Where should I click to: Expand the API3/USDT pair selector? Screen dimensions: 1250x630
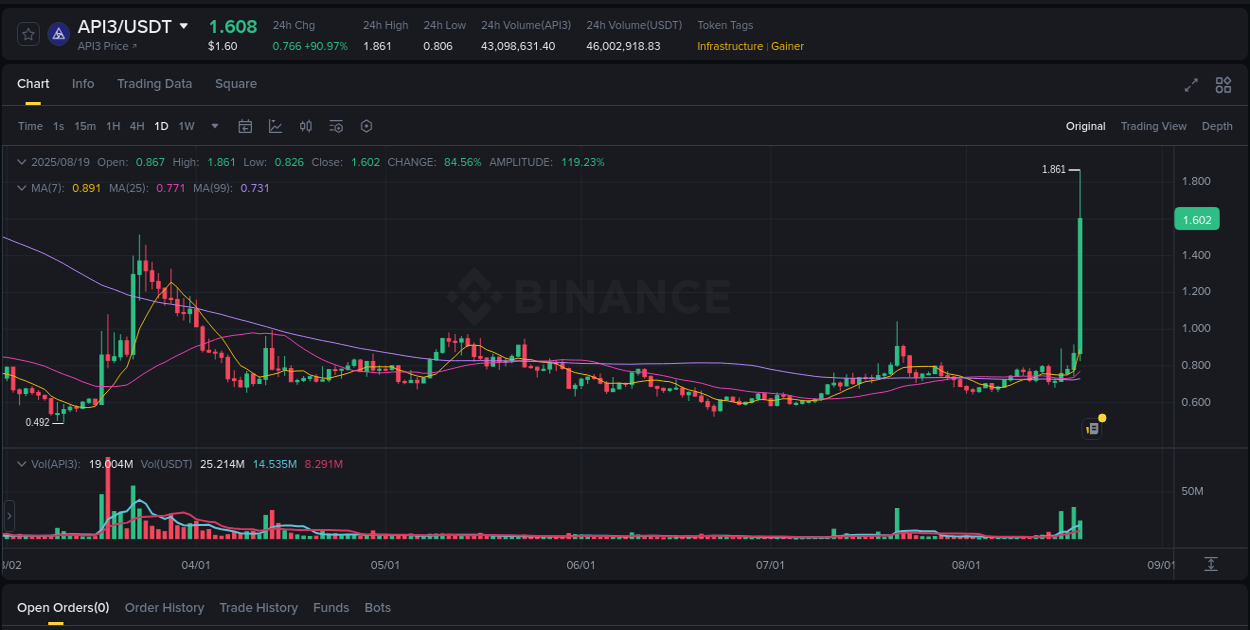(x=184, y=27)
